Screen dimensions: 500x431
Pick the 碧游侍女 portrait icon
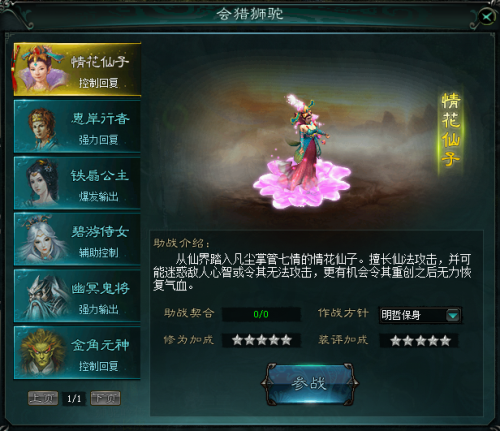[x=42, y=239]
